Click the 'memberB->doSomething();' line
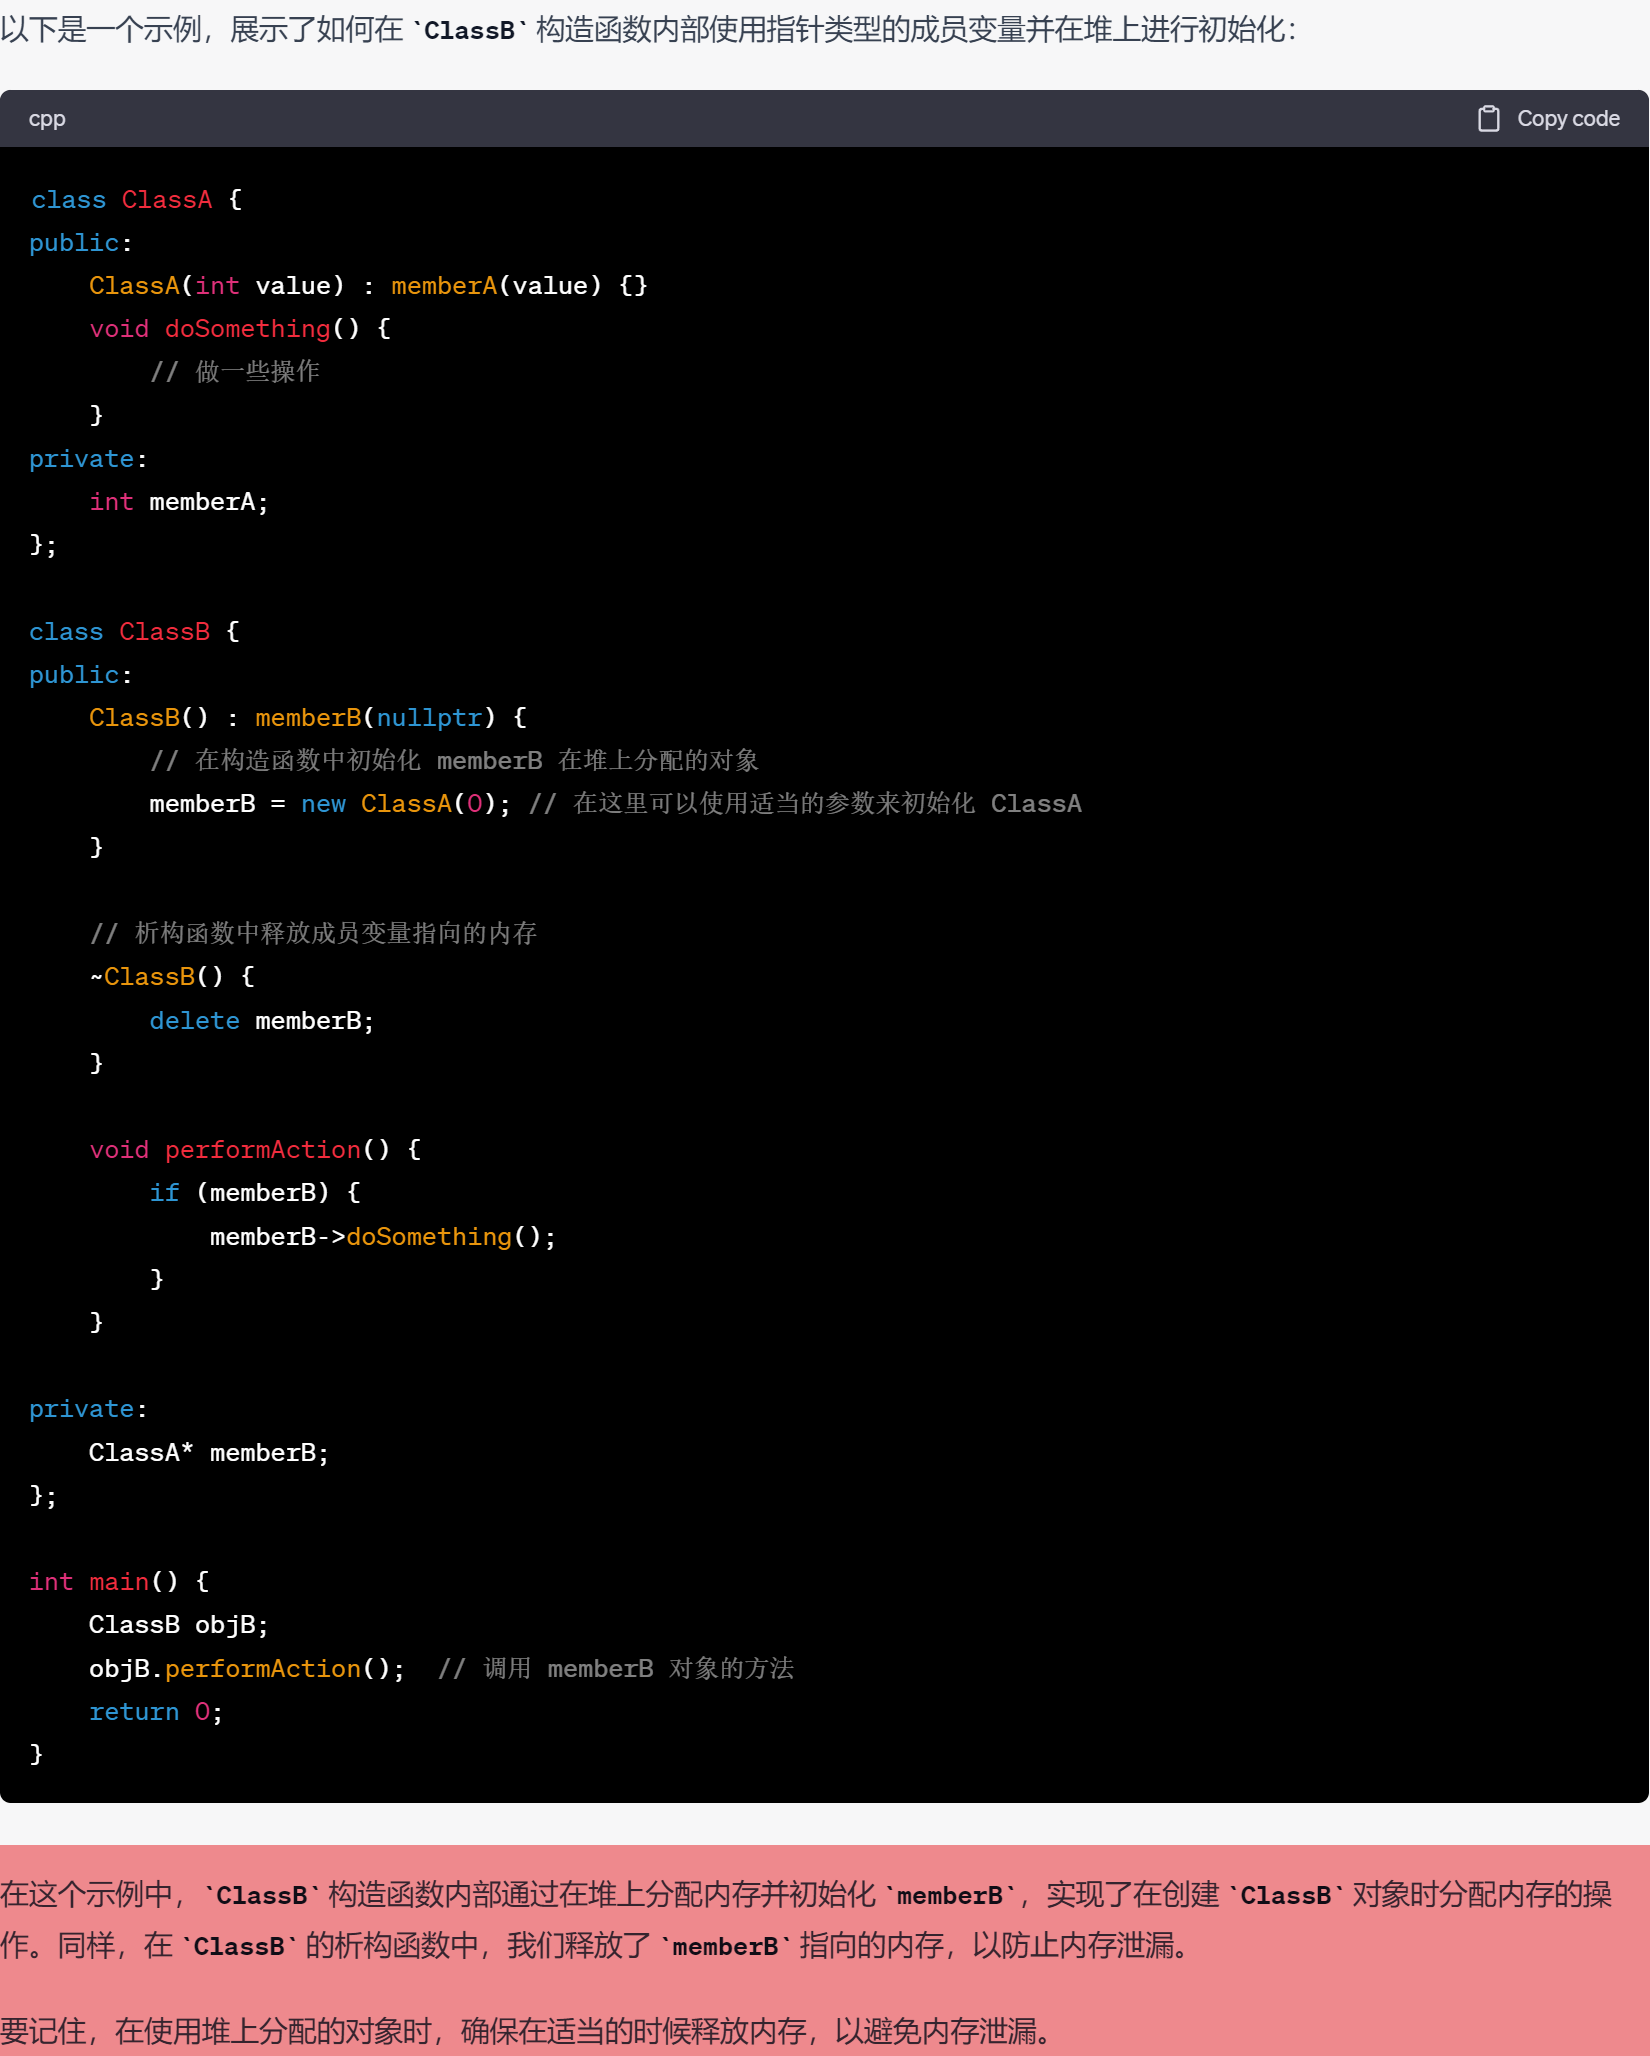This screenshot has width=1650, height=2056. 383,1237
